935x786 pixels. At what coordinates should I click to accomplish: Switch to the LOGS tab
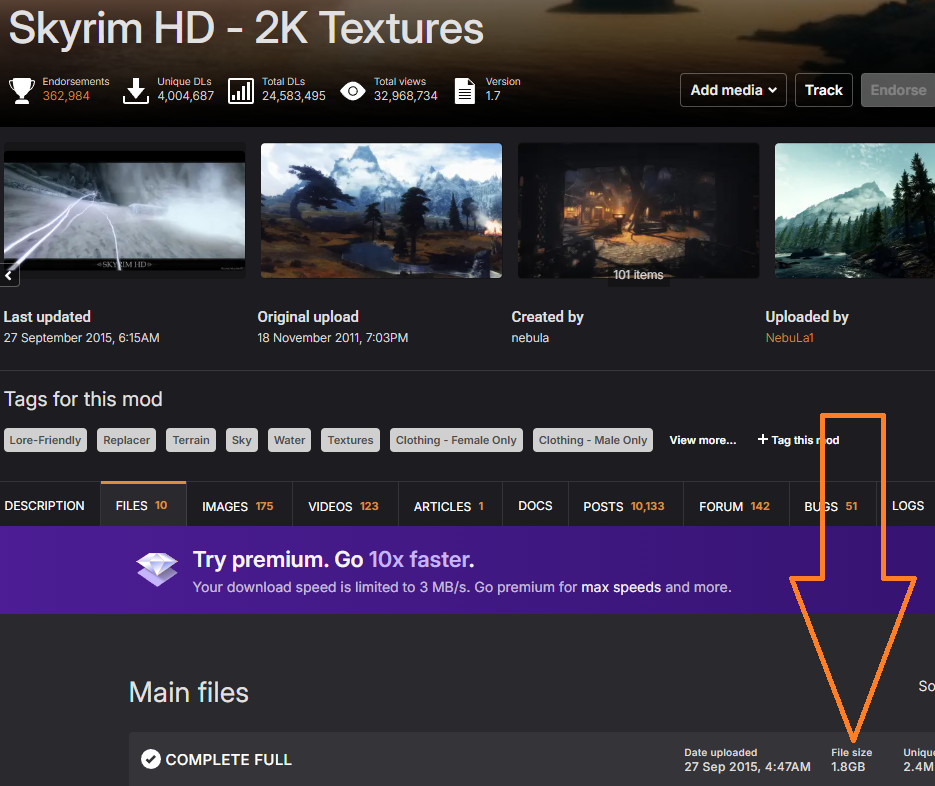(907, 506)
